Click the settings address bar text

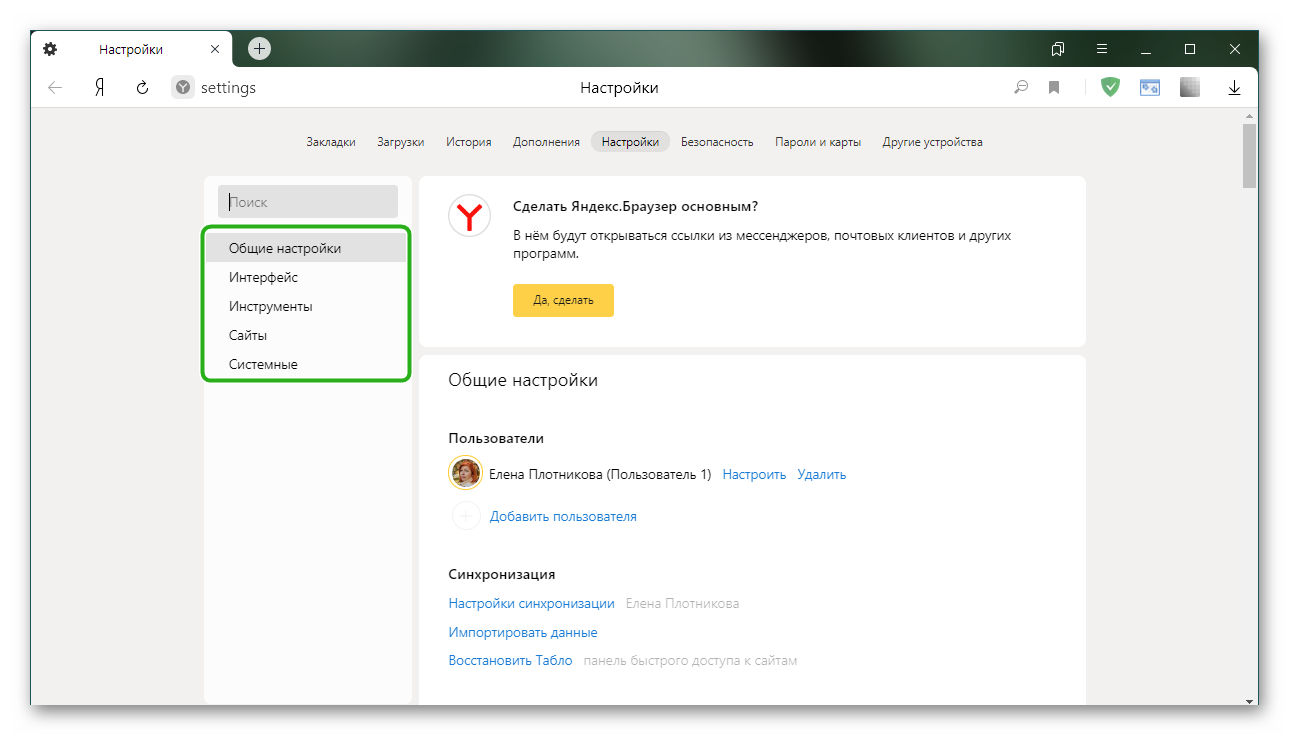point(228,88)
